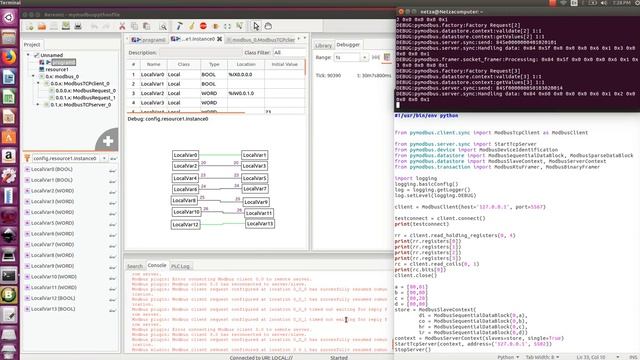Collapse the 0.x: modbus_0 tree node
The width and height of the screenshot is (640, 360).
(33, 76)
